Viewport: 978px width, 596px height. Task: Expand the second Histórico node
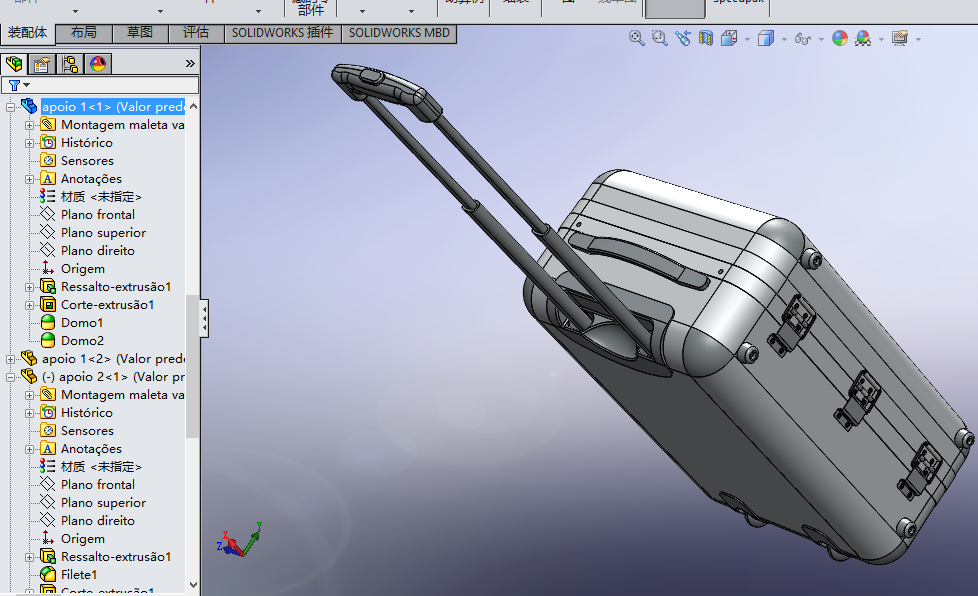pos(29,413)
